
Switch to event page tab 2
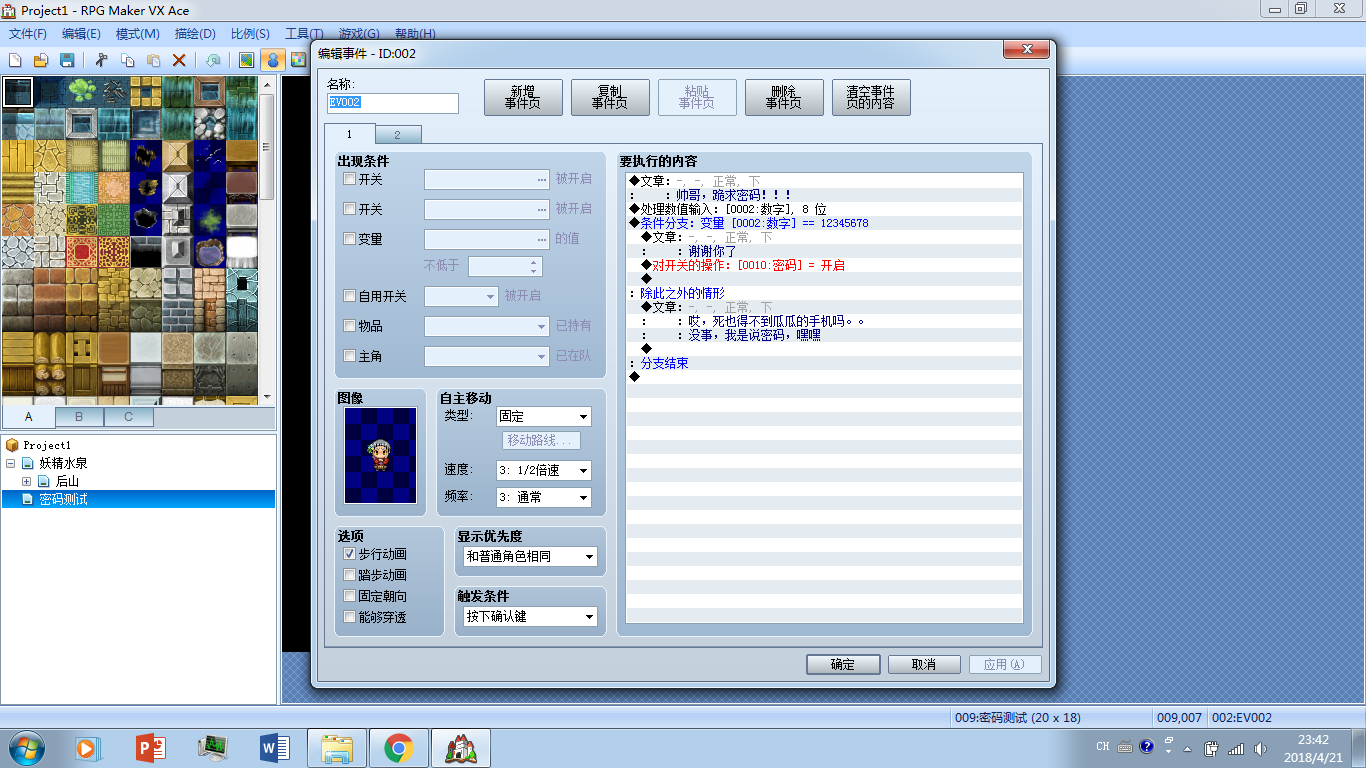[x=397, y=135]
